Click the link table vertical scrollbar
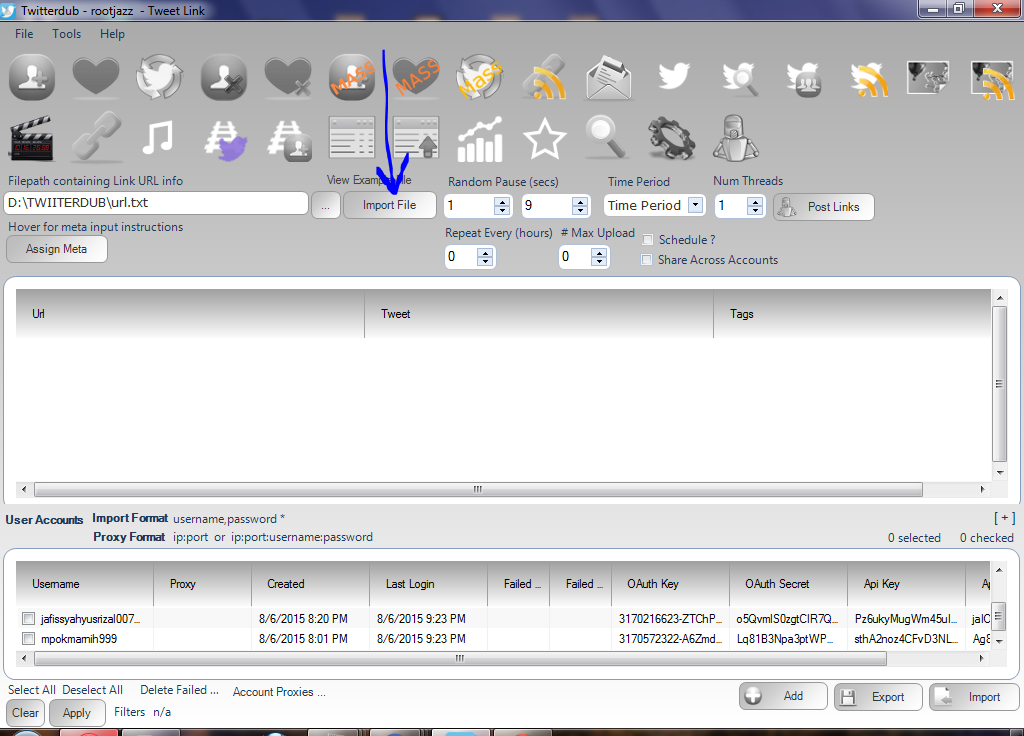Screen dimensions: 1024x736 click(x=999, y=383)
